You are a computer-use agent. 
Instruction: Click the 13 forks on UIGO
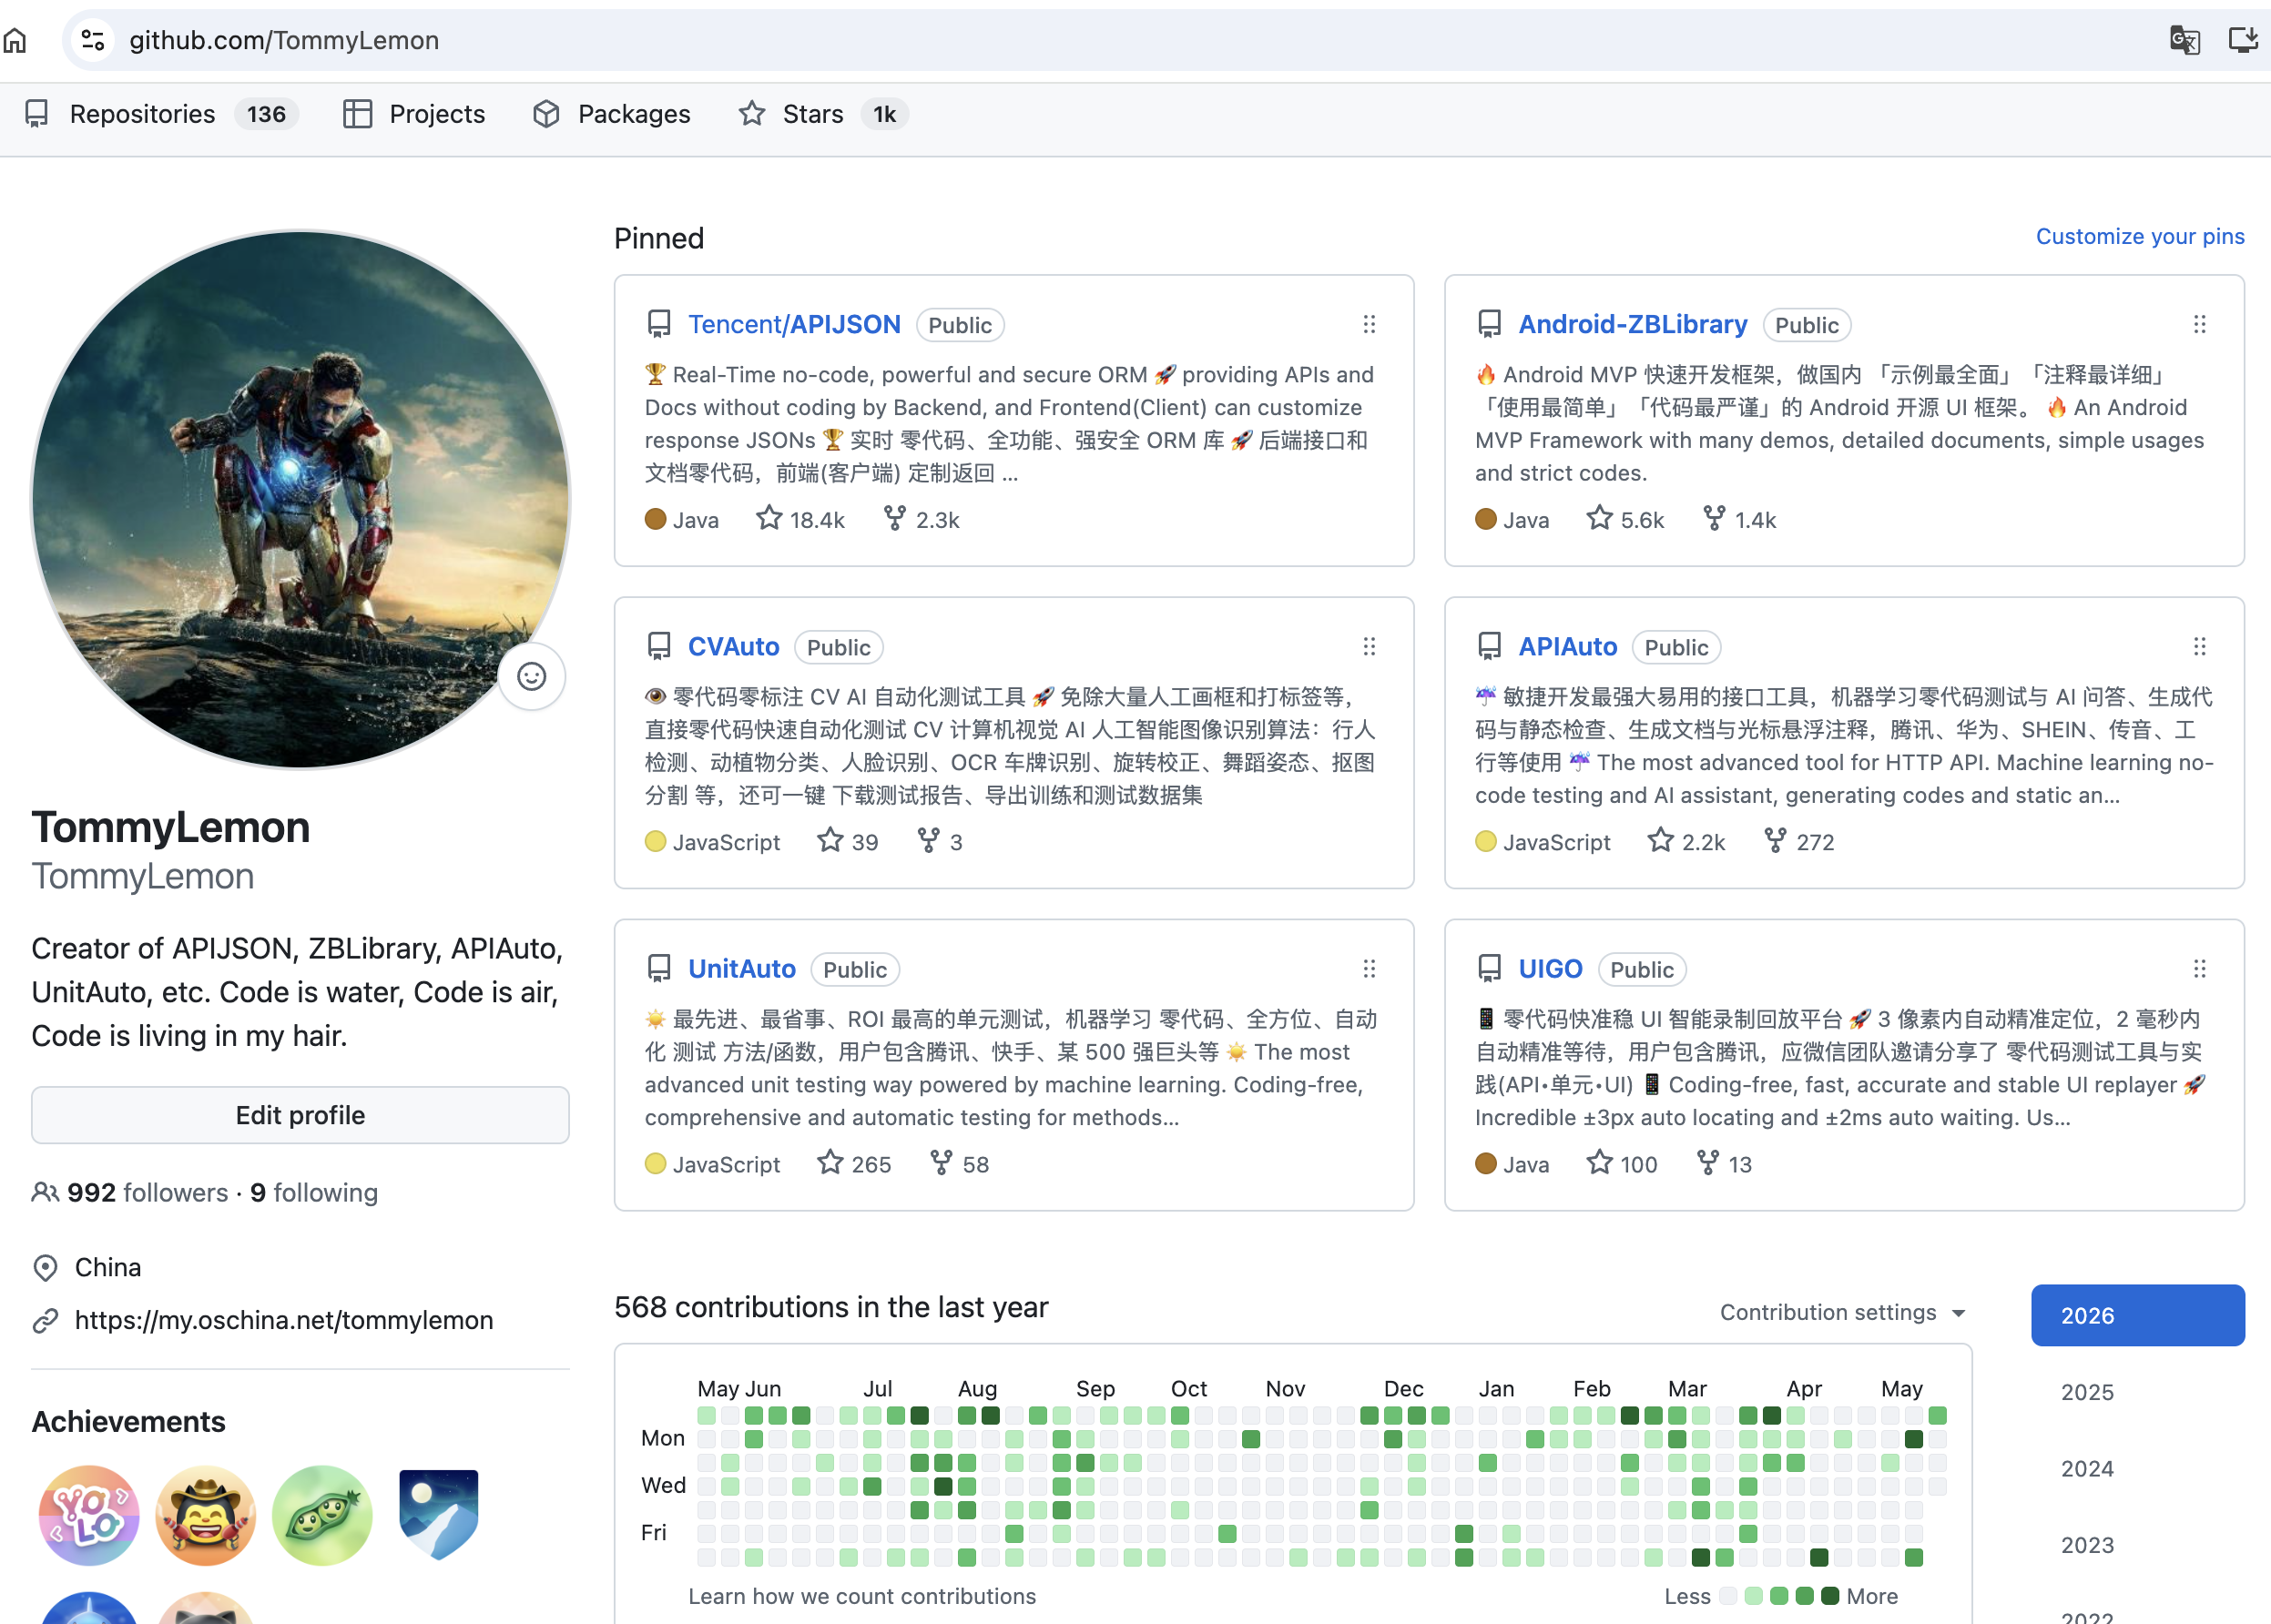tap(1725, 1163)
